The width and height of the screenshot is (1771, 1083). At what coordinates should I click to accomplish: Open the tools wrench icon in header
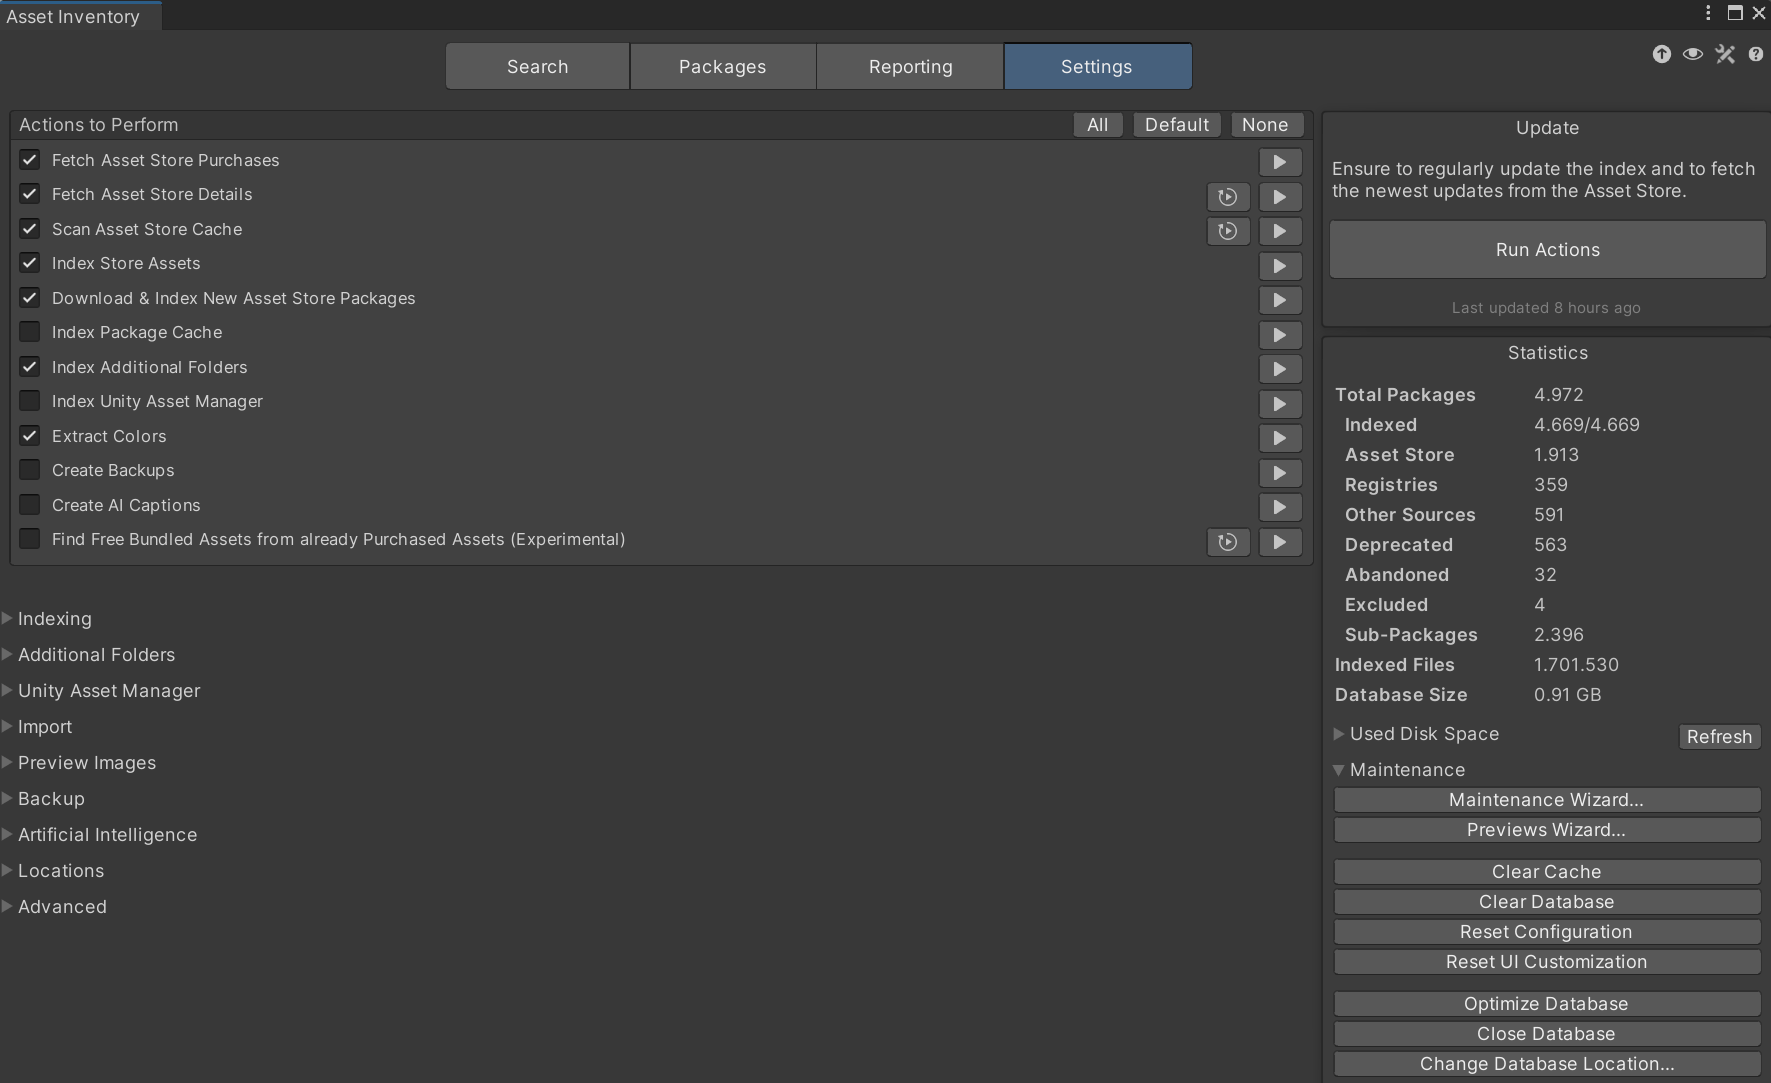pos(1725,54)
